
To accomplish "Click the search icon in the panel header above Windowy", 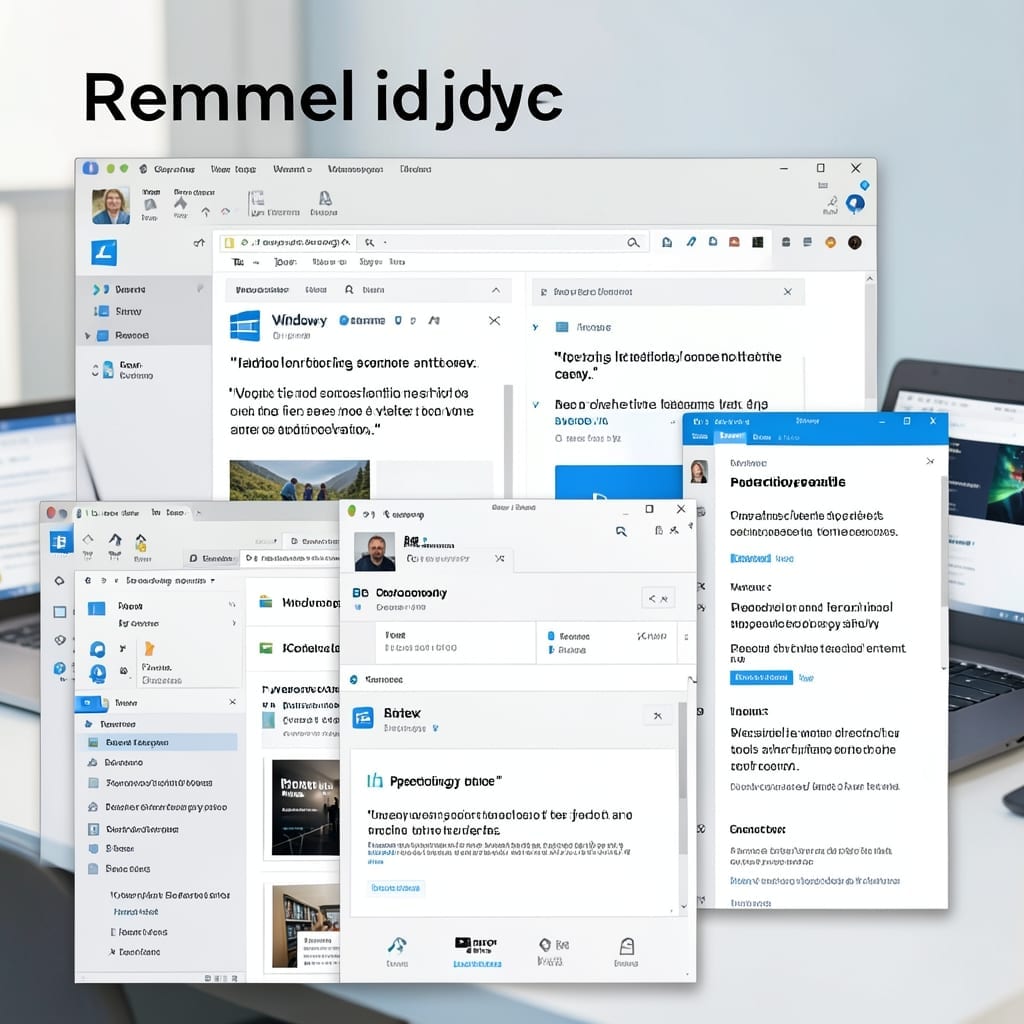I will click(349, 289).
